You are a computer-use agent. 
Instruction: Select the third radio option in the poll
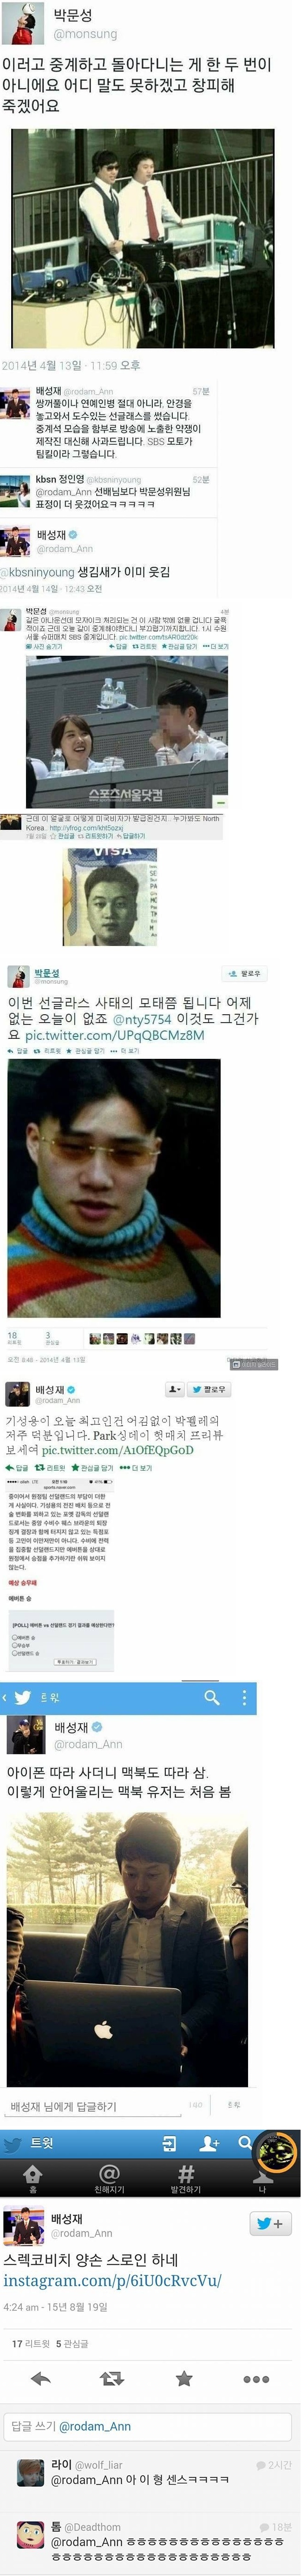coord(13,1652)
